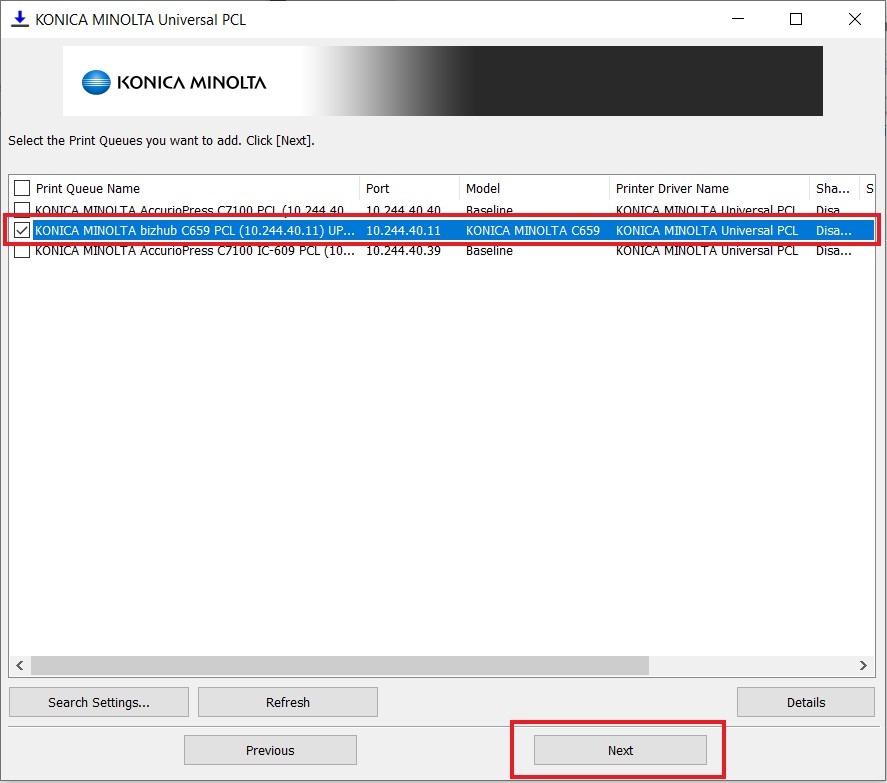Screen dimensions: 887x783
Task: Uncheck the bizhub C659 PCL queue checkbox
Action: [x=22, y=230]
